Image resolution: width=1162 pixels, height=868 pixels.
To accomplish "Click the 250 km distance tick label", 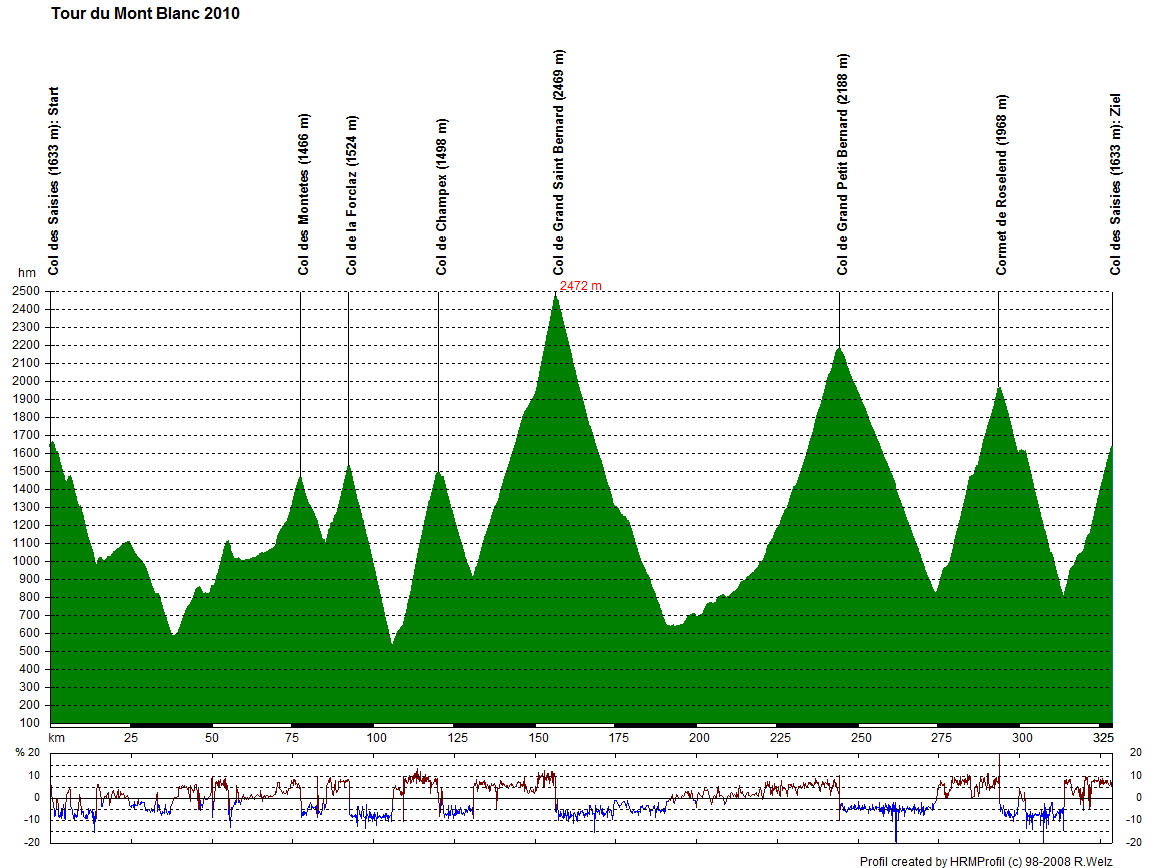I will (861, 738).
